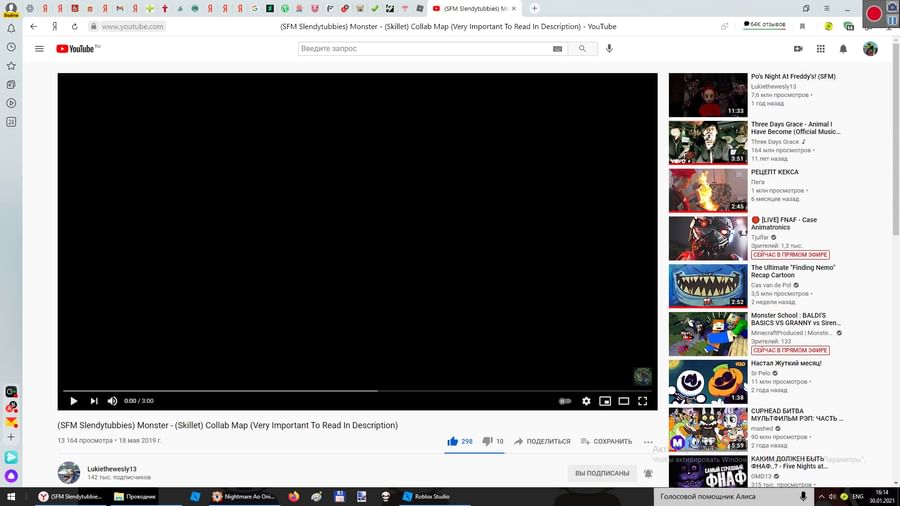Switch to miniplayer mode
This screenshot has width=900, height=506.
(605, 401)
